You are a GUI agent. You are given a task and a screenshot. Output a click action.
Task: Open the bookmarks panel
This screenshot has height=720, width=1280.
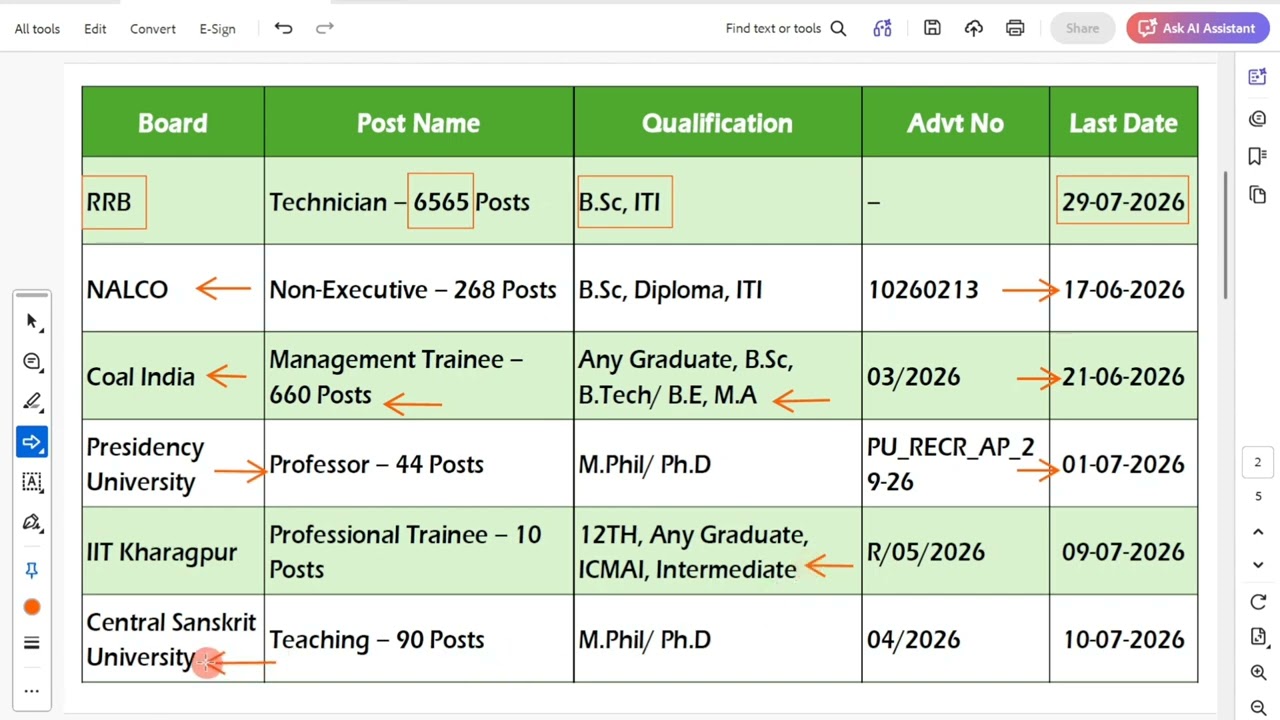point(1258,156)
